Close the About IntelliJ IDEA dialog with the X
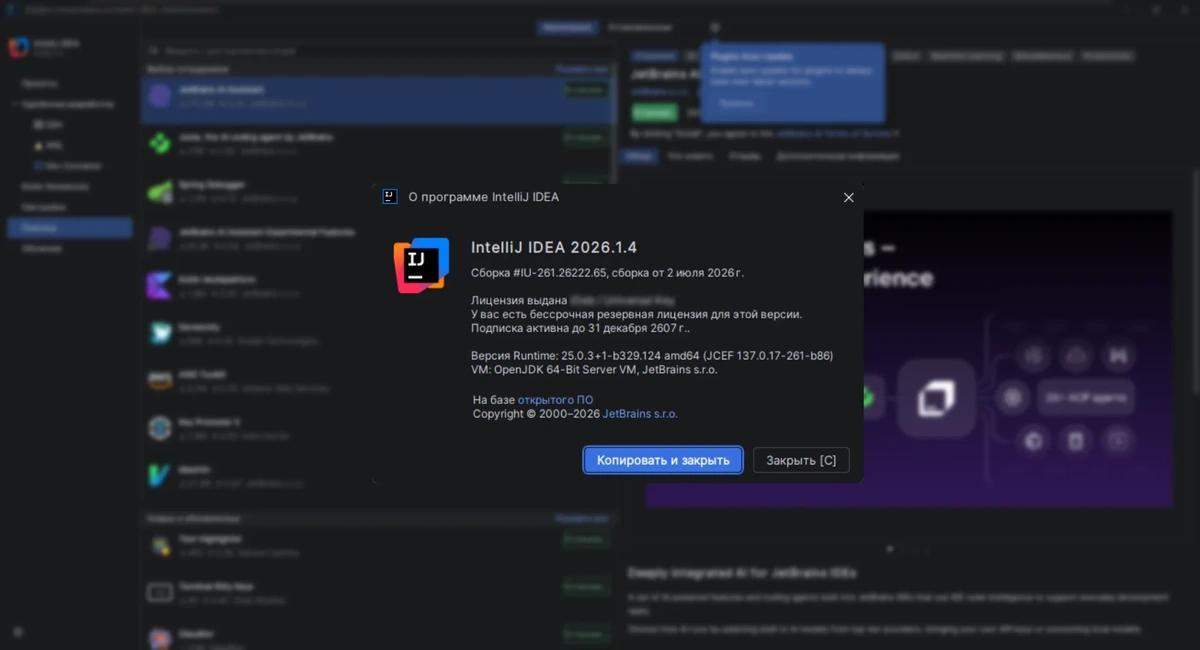The width and height of the screenshot is (1200, 650). point(848,197)
